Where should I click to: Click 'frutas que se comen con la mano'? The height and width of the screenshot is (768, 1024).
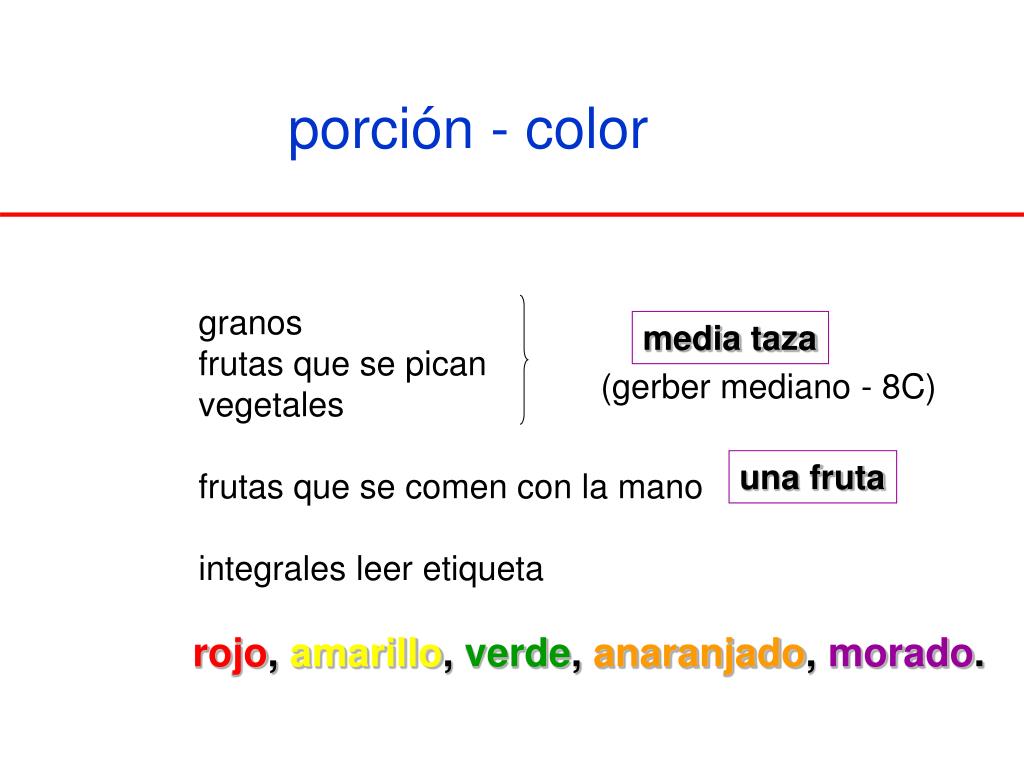point(450,488)
